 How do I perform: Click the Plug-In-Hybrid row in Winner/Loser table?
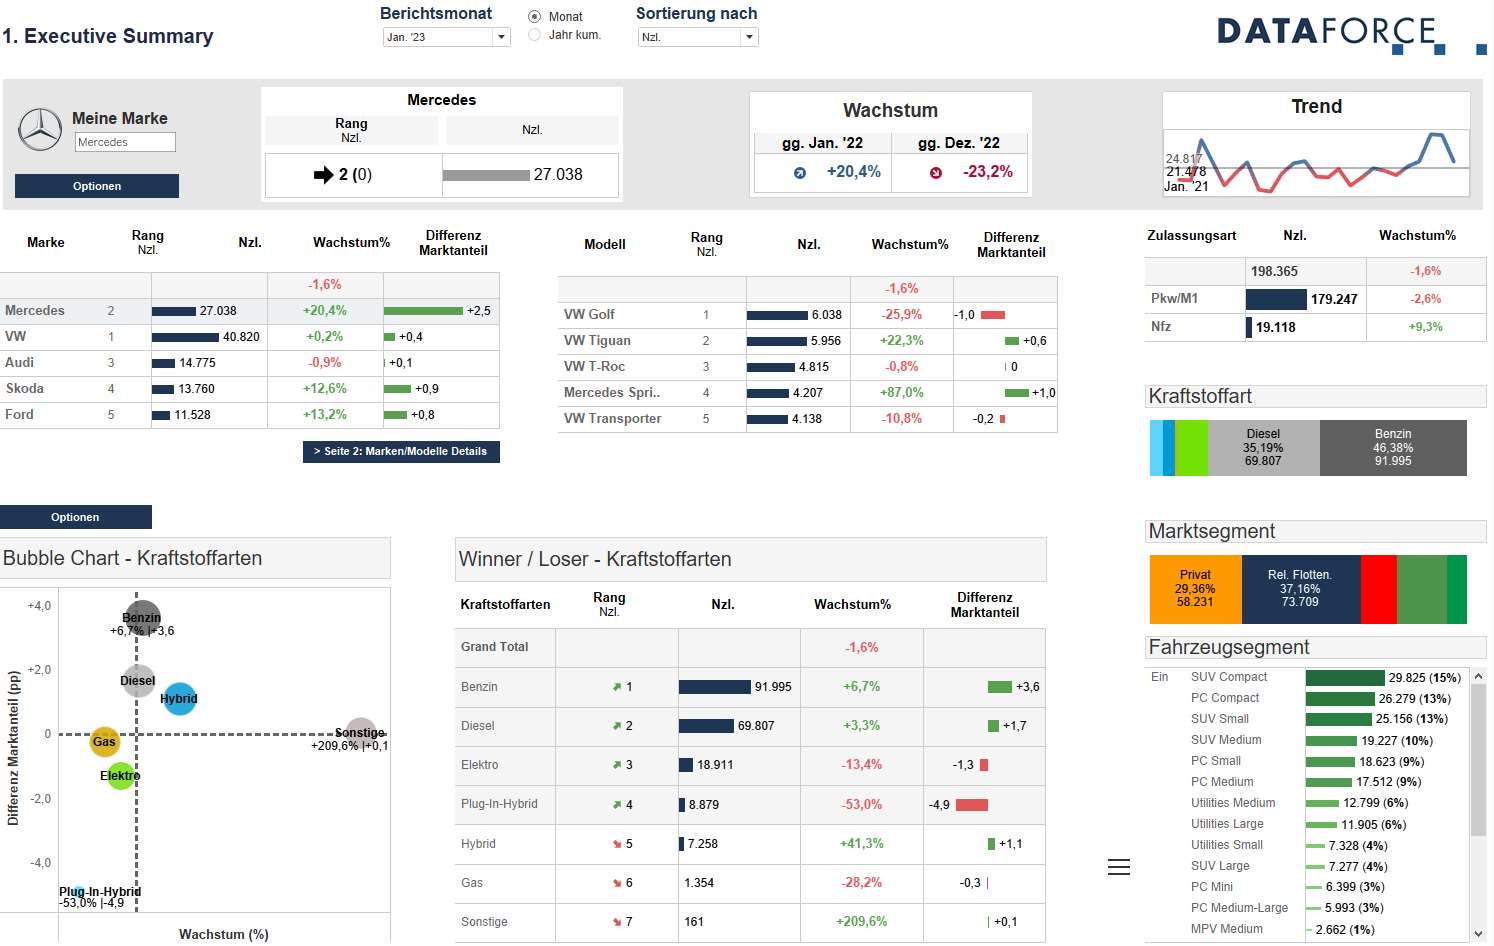tap(750, 804)
